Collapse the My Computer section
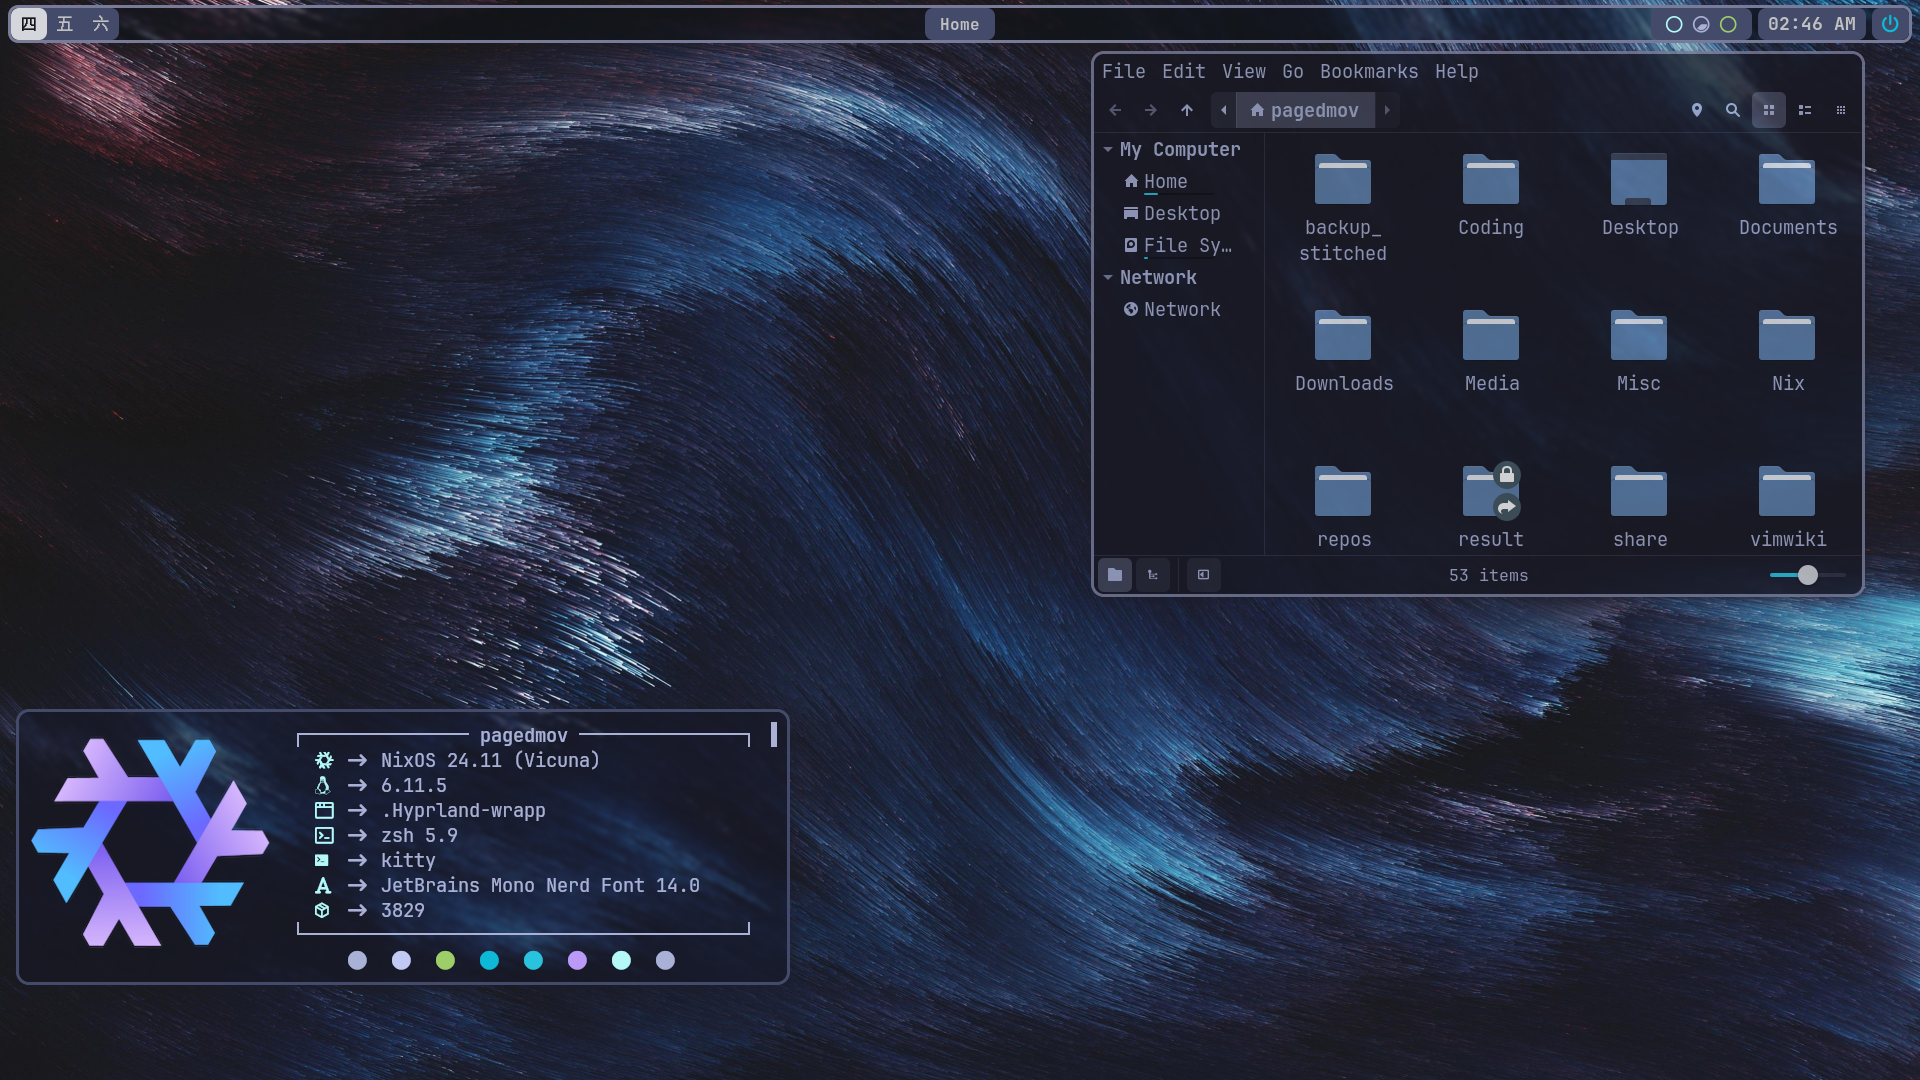The width and height of the screenshot is (1920, 1080). (1108, 149)
